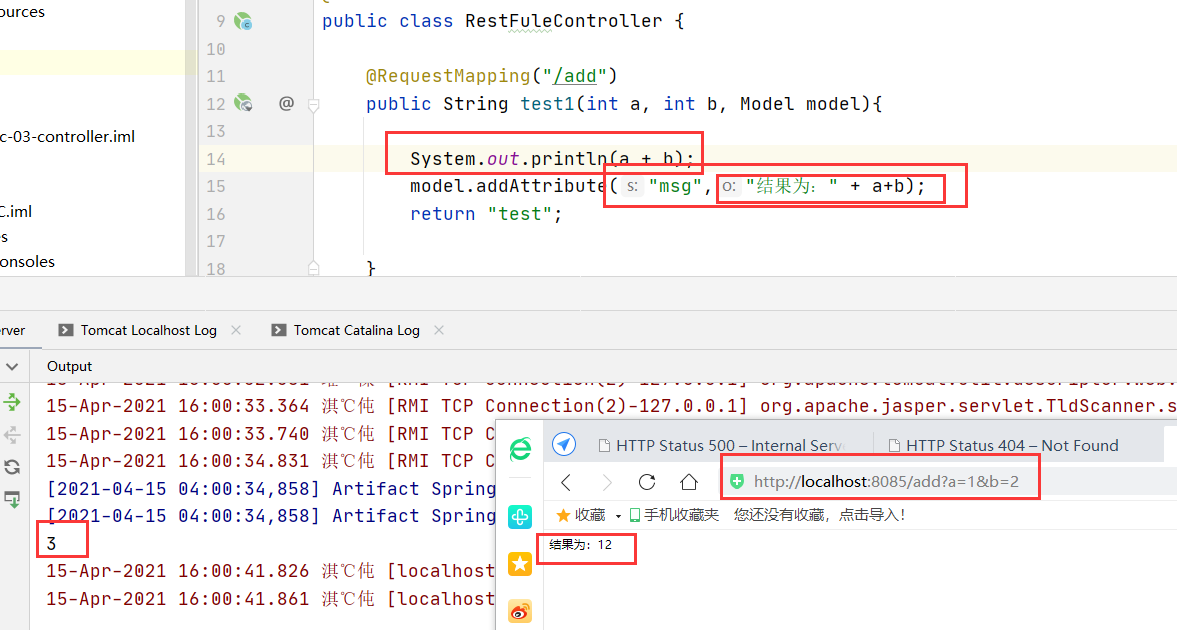Image resolution: width=1177 pixels, height=630 pixels.
Task: Close the Tomcat Catalina Log tab
Action: tap(439, 330)
